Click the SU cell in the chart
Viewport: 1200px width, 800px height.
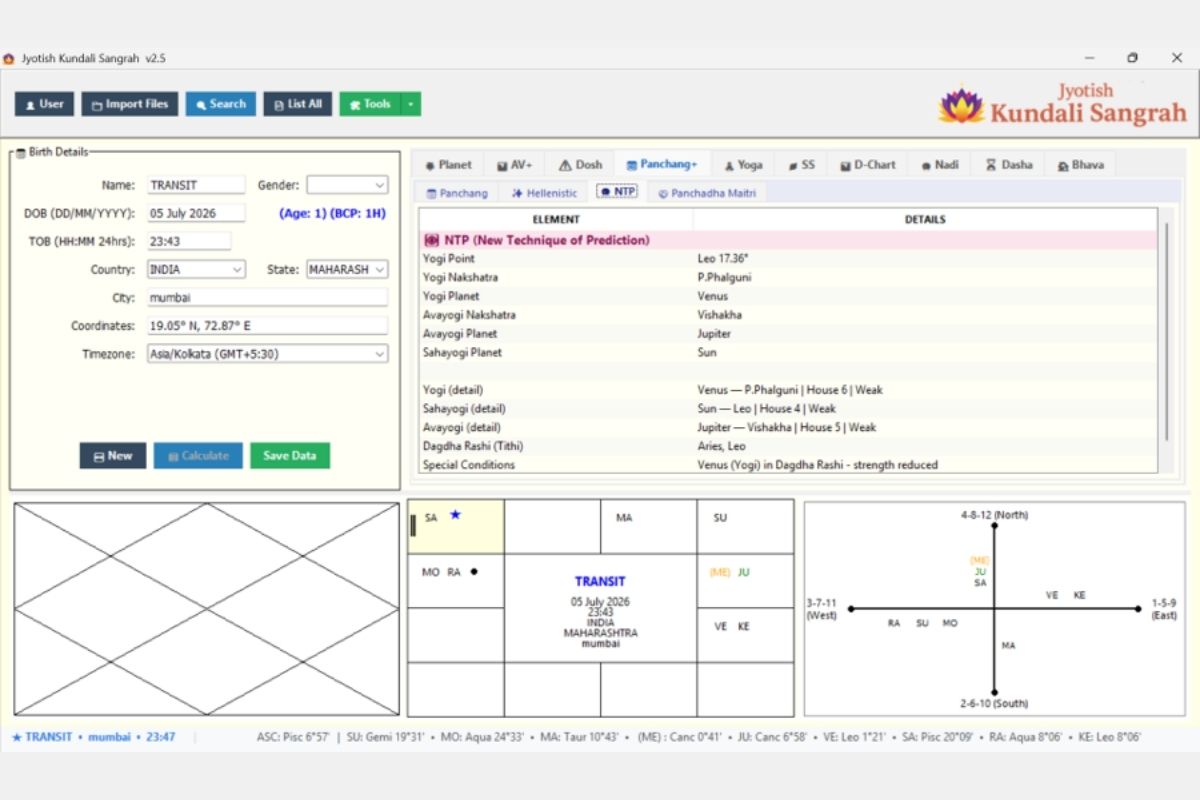click(745, 527)
